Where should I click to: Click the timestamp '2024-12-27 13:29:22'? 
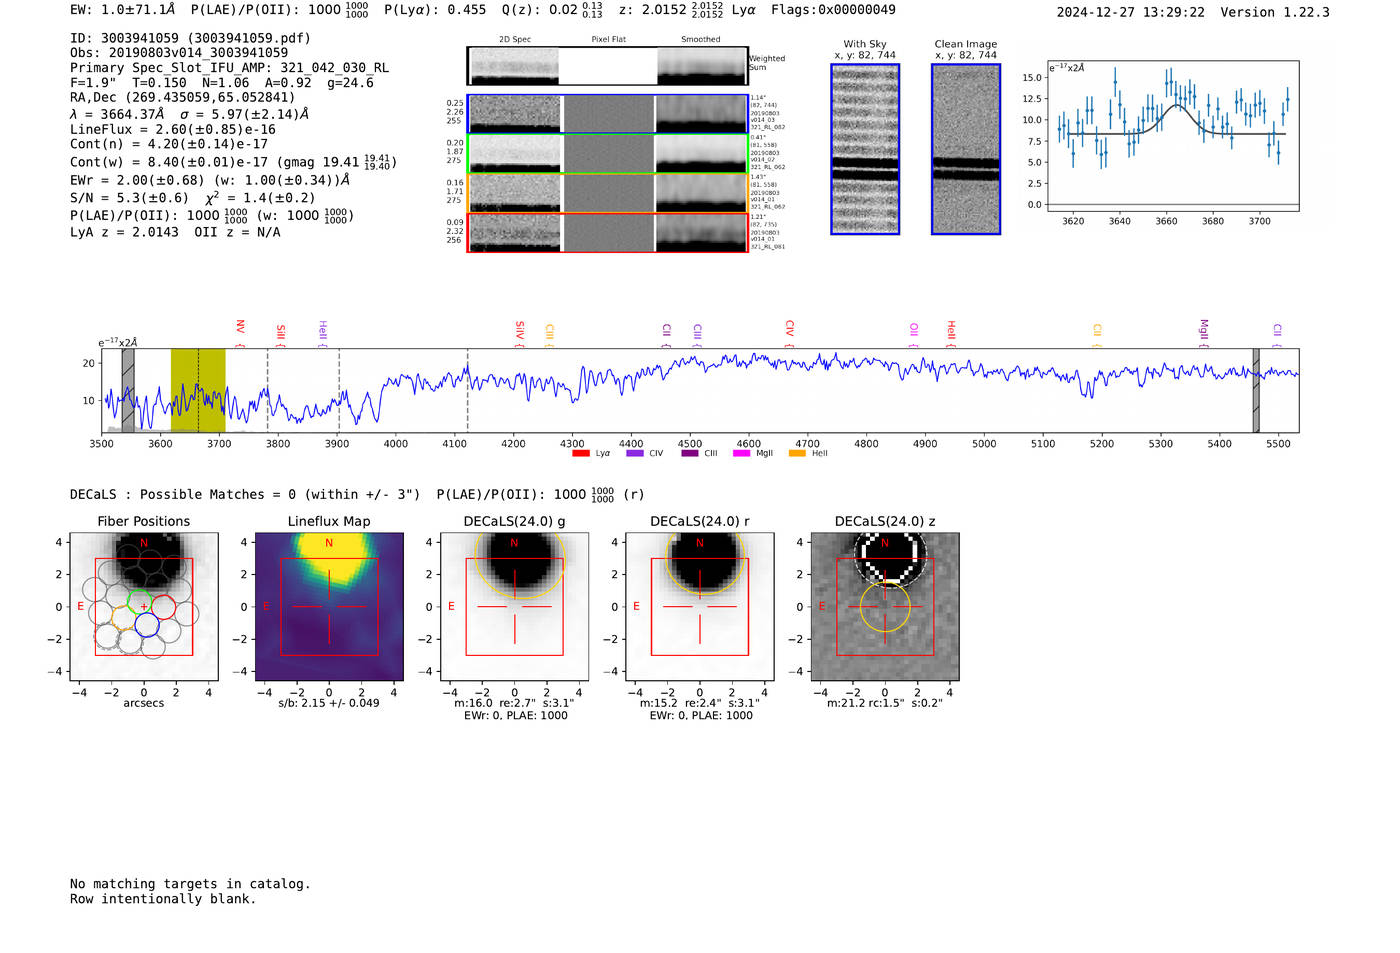(x=1131, y=12)
